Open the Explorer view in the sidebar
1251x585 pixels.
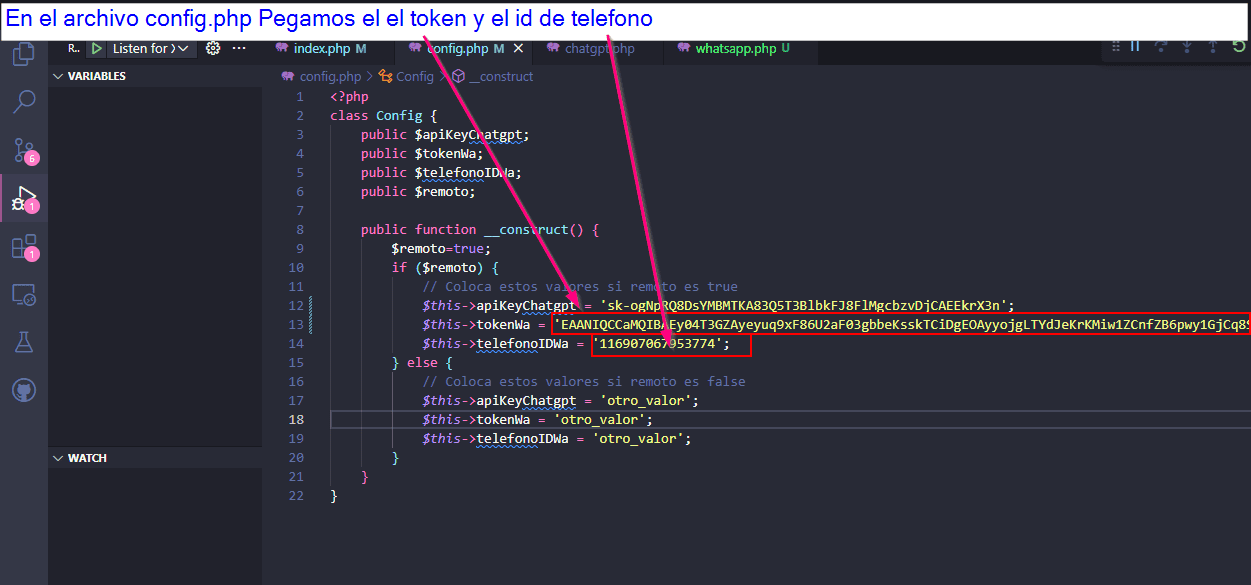coord(24,56)
